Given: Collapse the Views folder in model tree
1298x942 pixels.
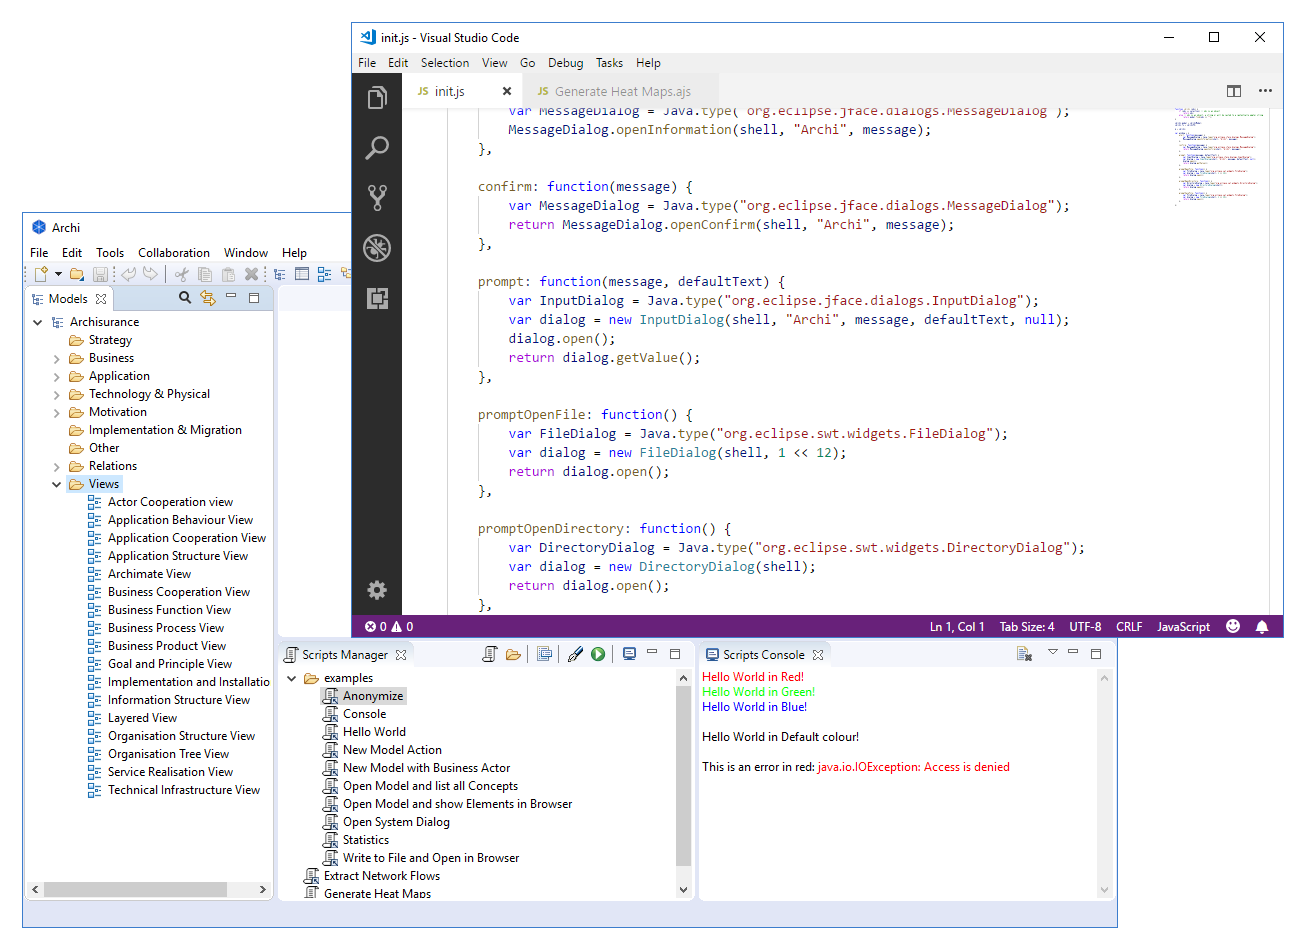Looking at the screenshot, I should pos(57,485).
